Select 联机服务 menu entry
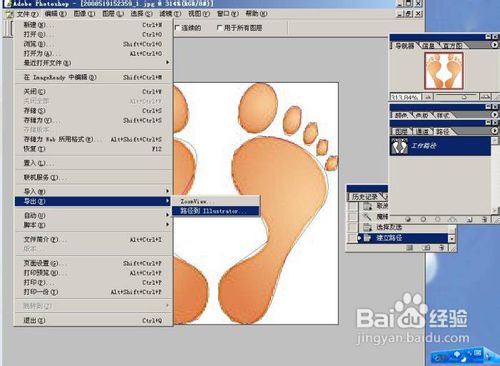Screen dimensions: 500x366 coord(93,177)
